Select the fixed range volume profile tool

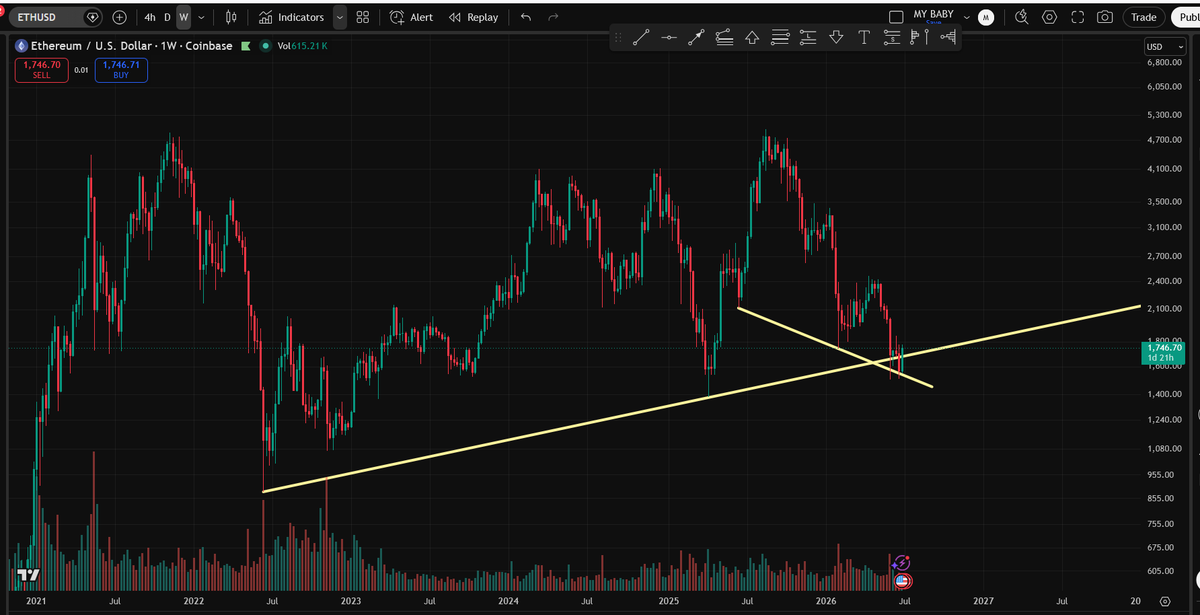(947, 38)
